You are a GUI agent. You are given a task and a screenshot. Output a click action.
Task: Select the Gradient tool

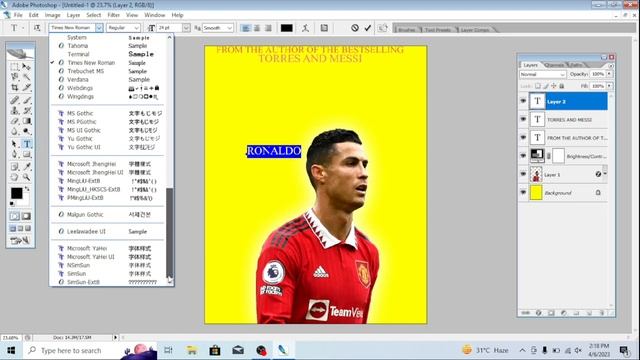pos(27,121)
